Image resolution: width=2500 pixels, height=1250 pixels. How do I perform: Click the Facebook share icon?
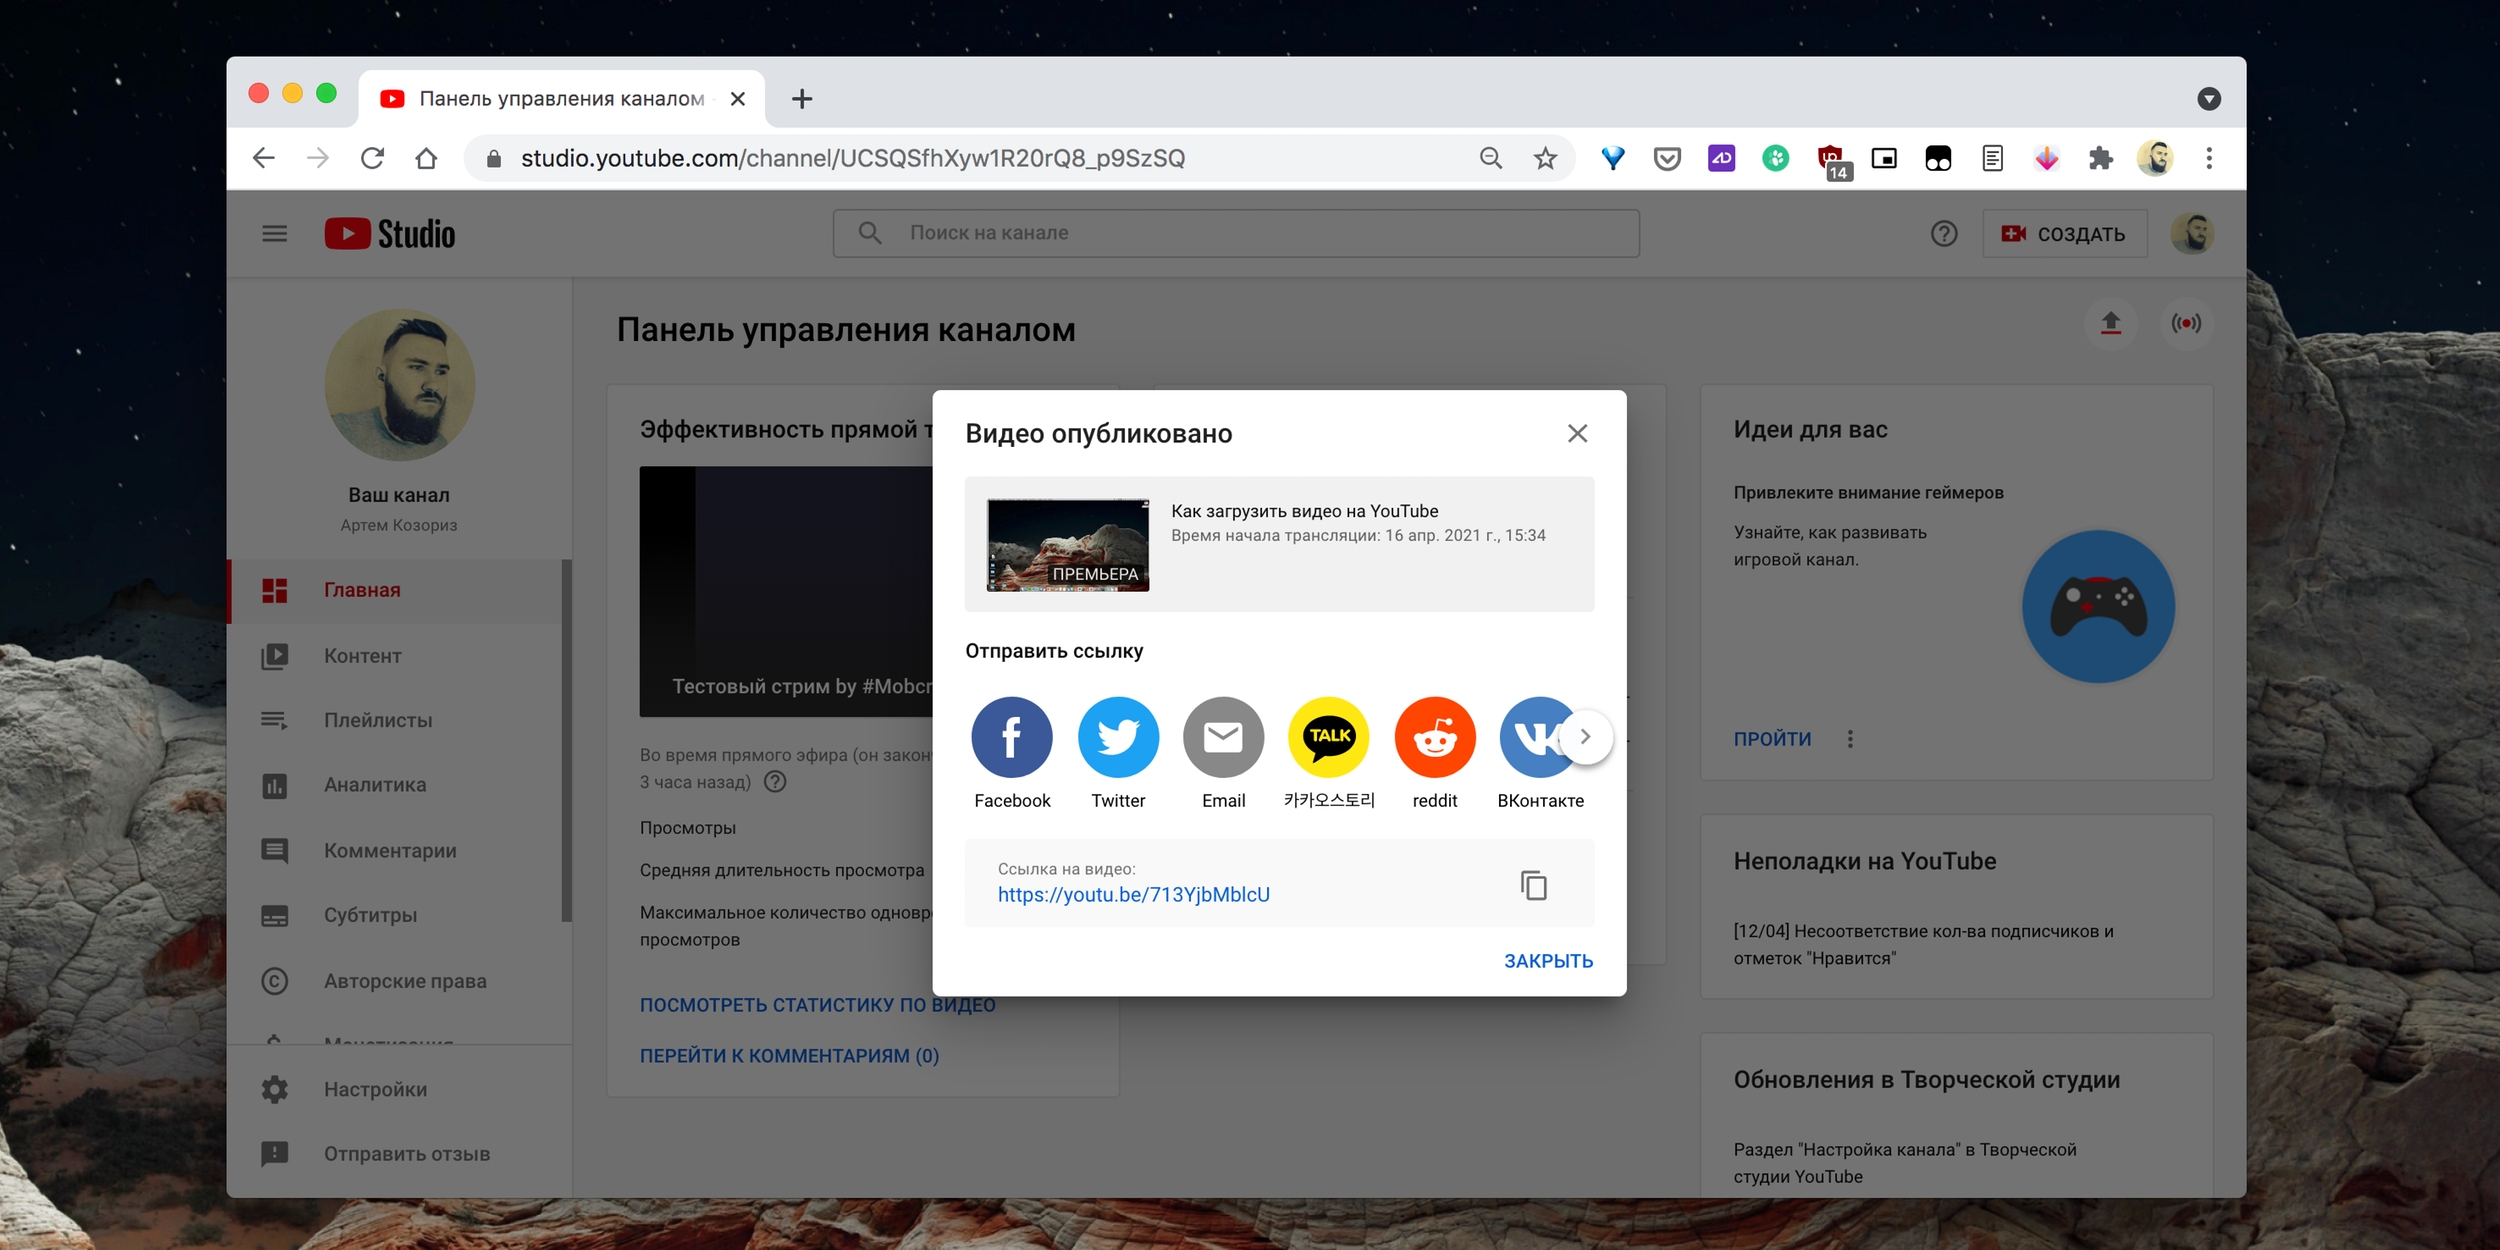1009,735
